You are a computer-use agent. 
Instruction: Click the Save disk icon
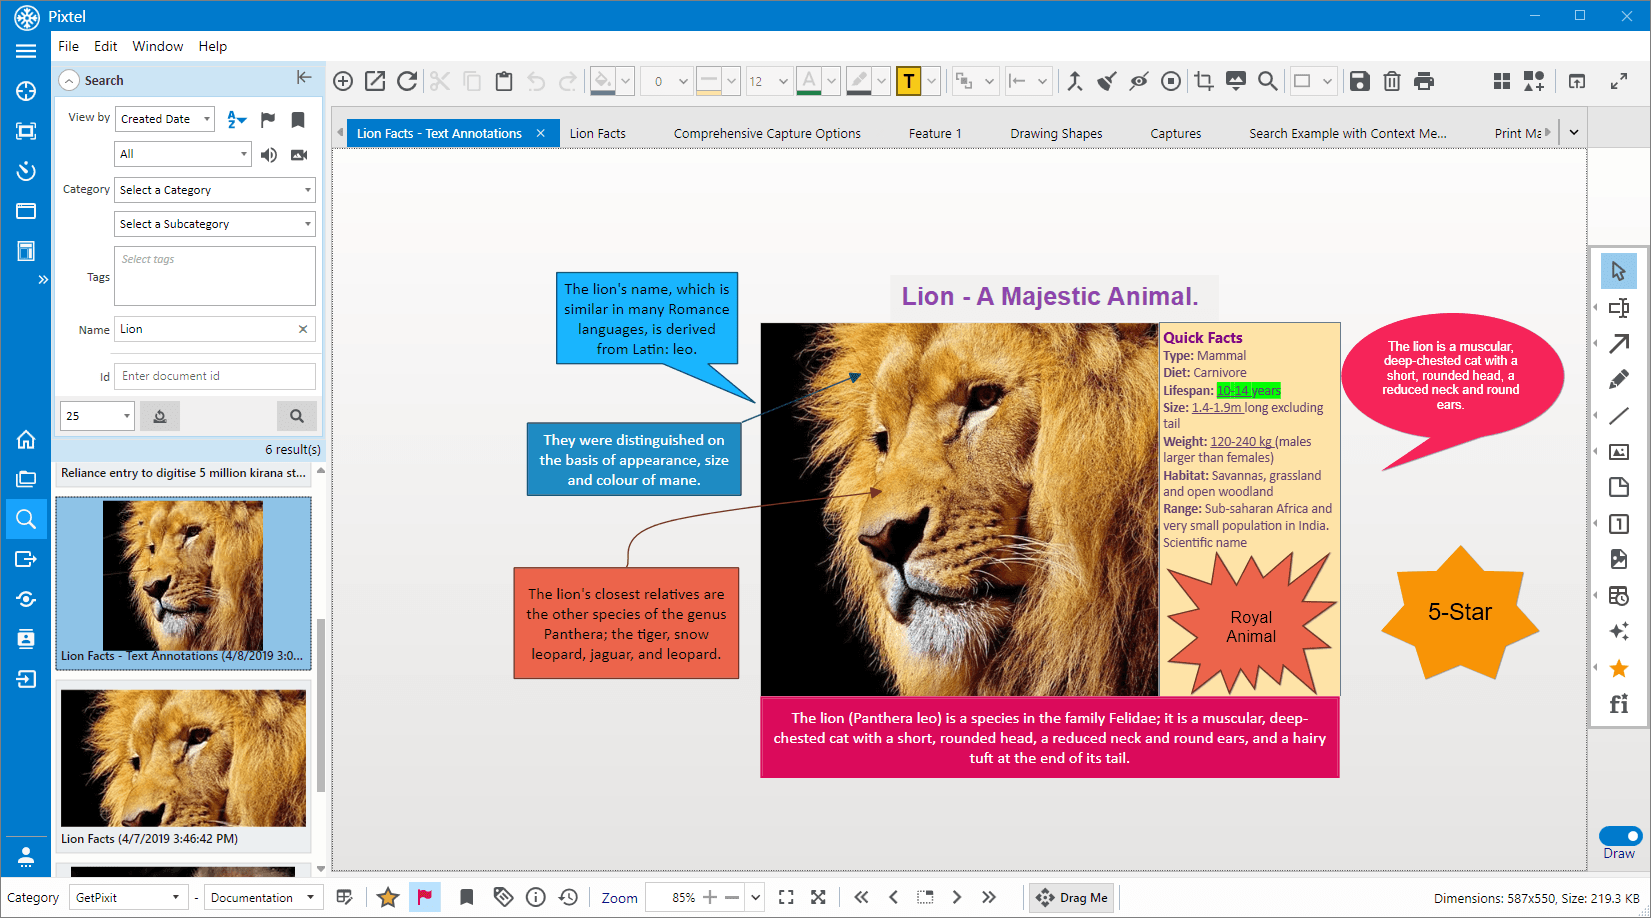[1359, 81]
